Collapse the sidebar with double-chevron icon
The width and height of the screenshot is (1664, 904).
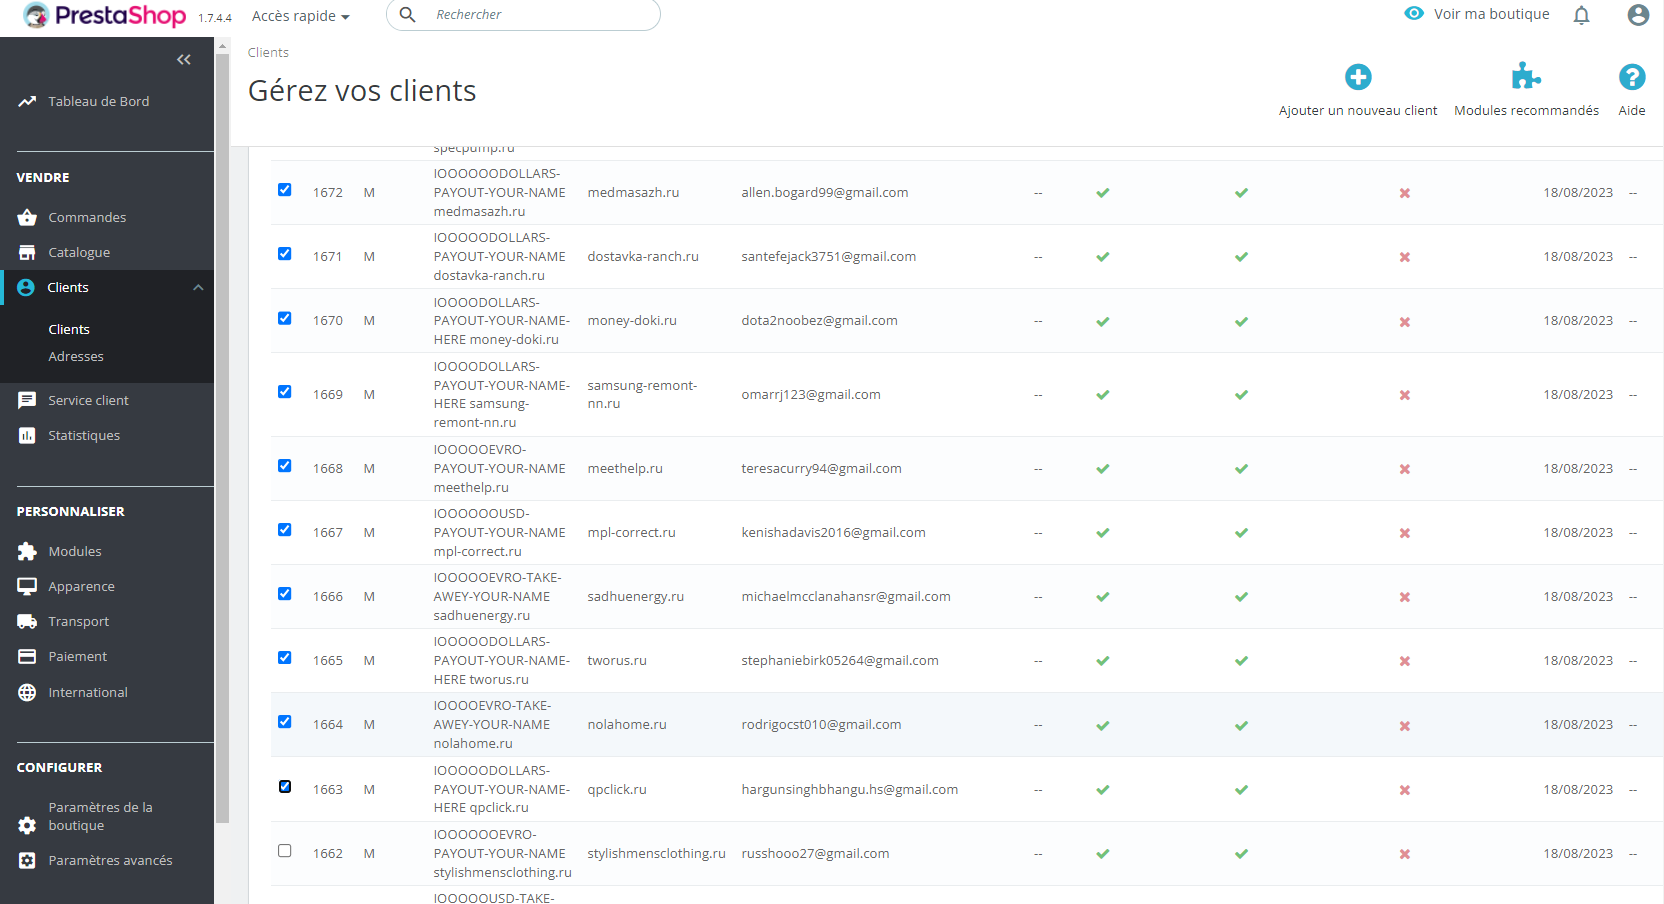(x=184, y=60)
